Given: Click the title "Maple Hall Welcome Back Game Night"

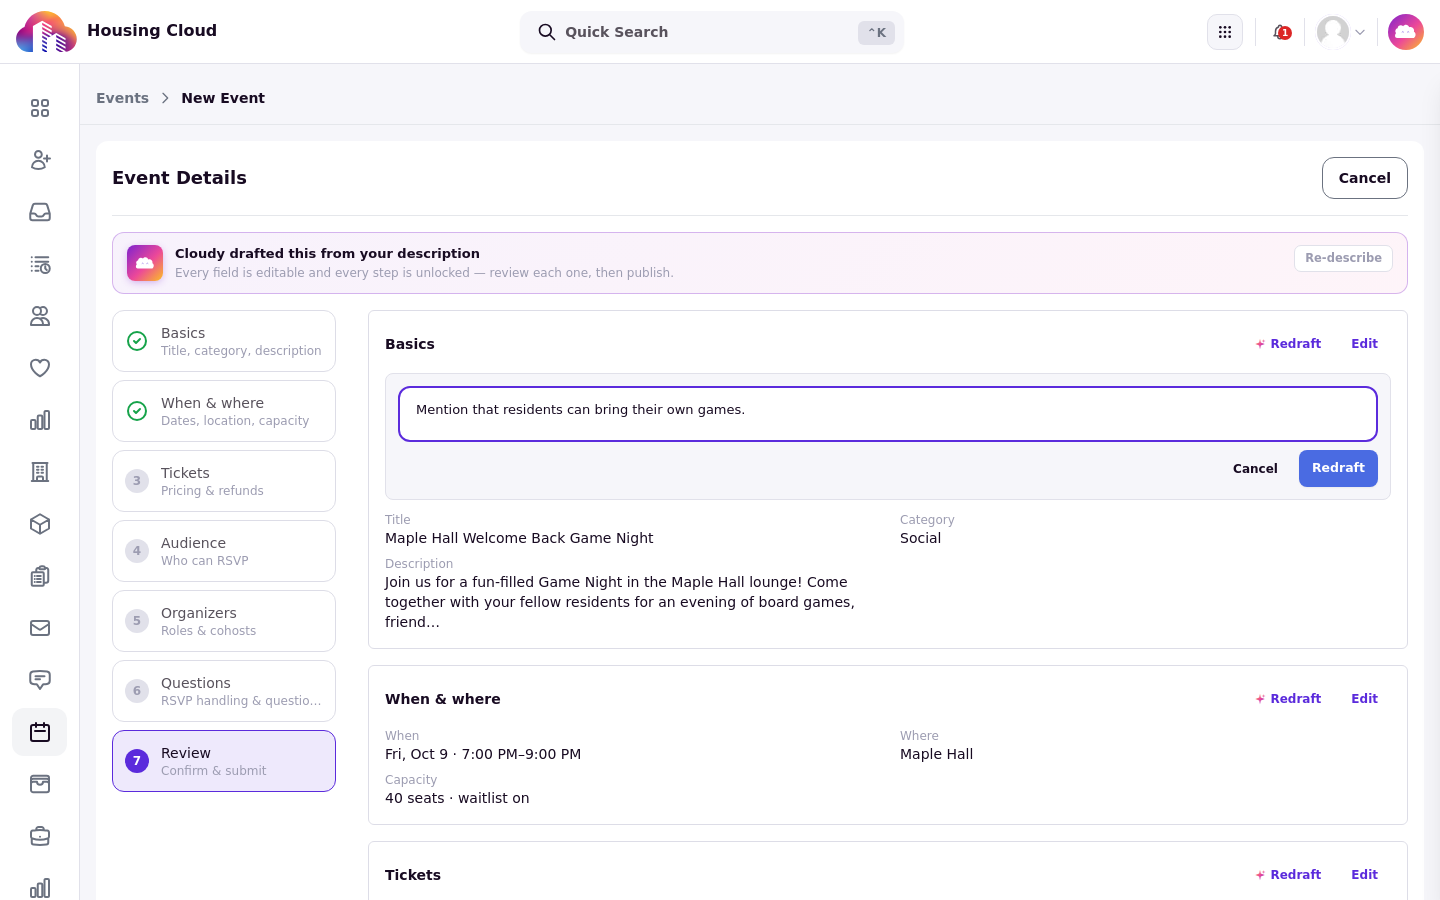Looking at the screenshot, I should [x=519, y=538].
